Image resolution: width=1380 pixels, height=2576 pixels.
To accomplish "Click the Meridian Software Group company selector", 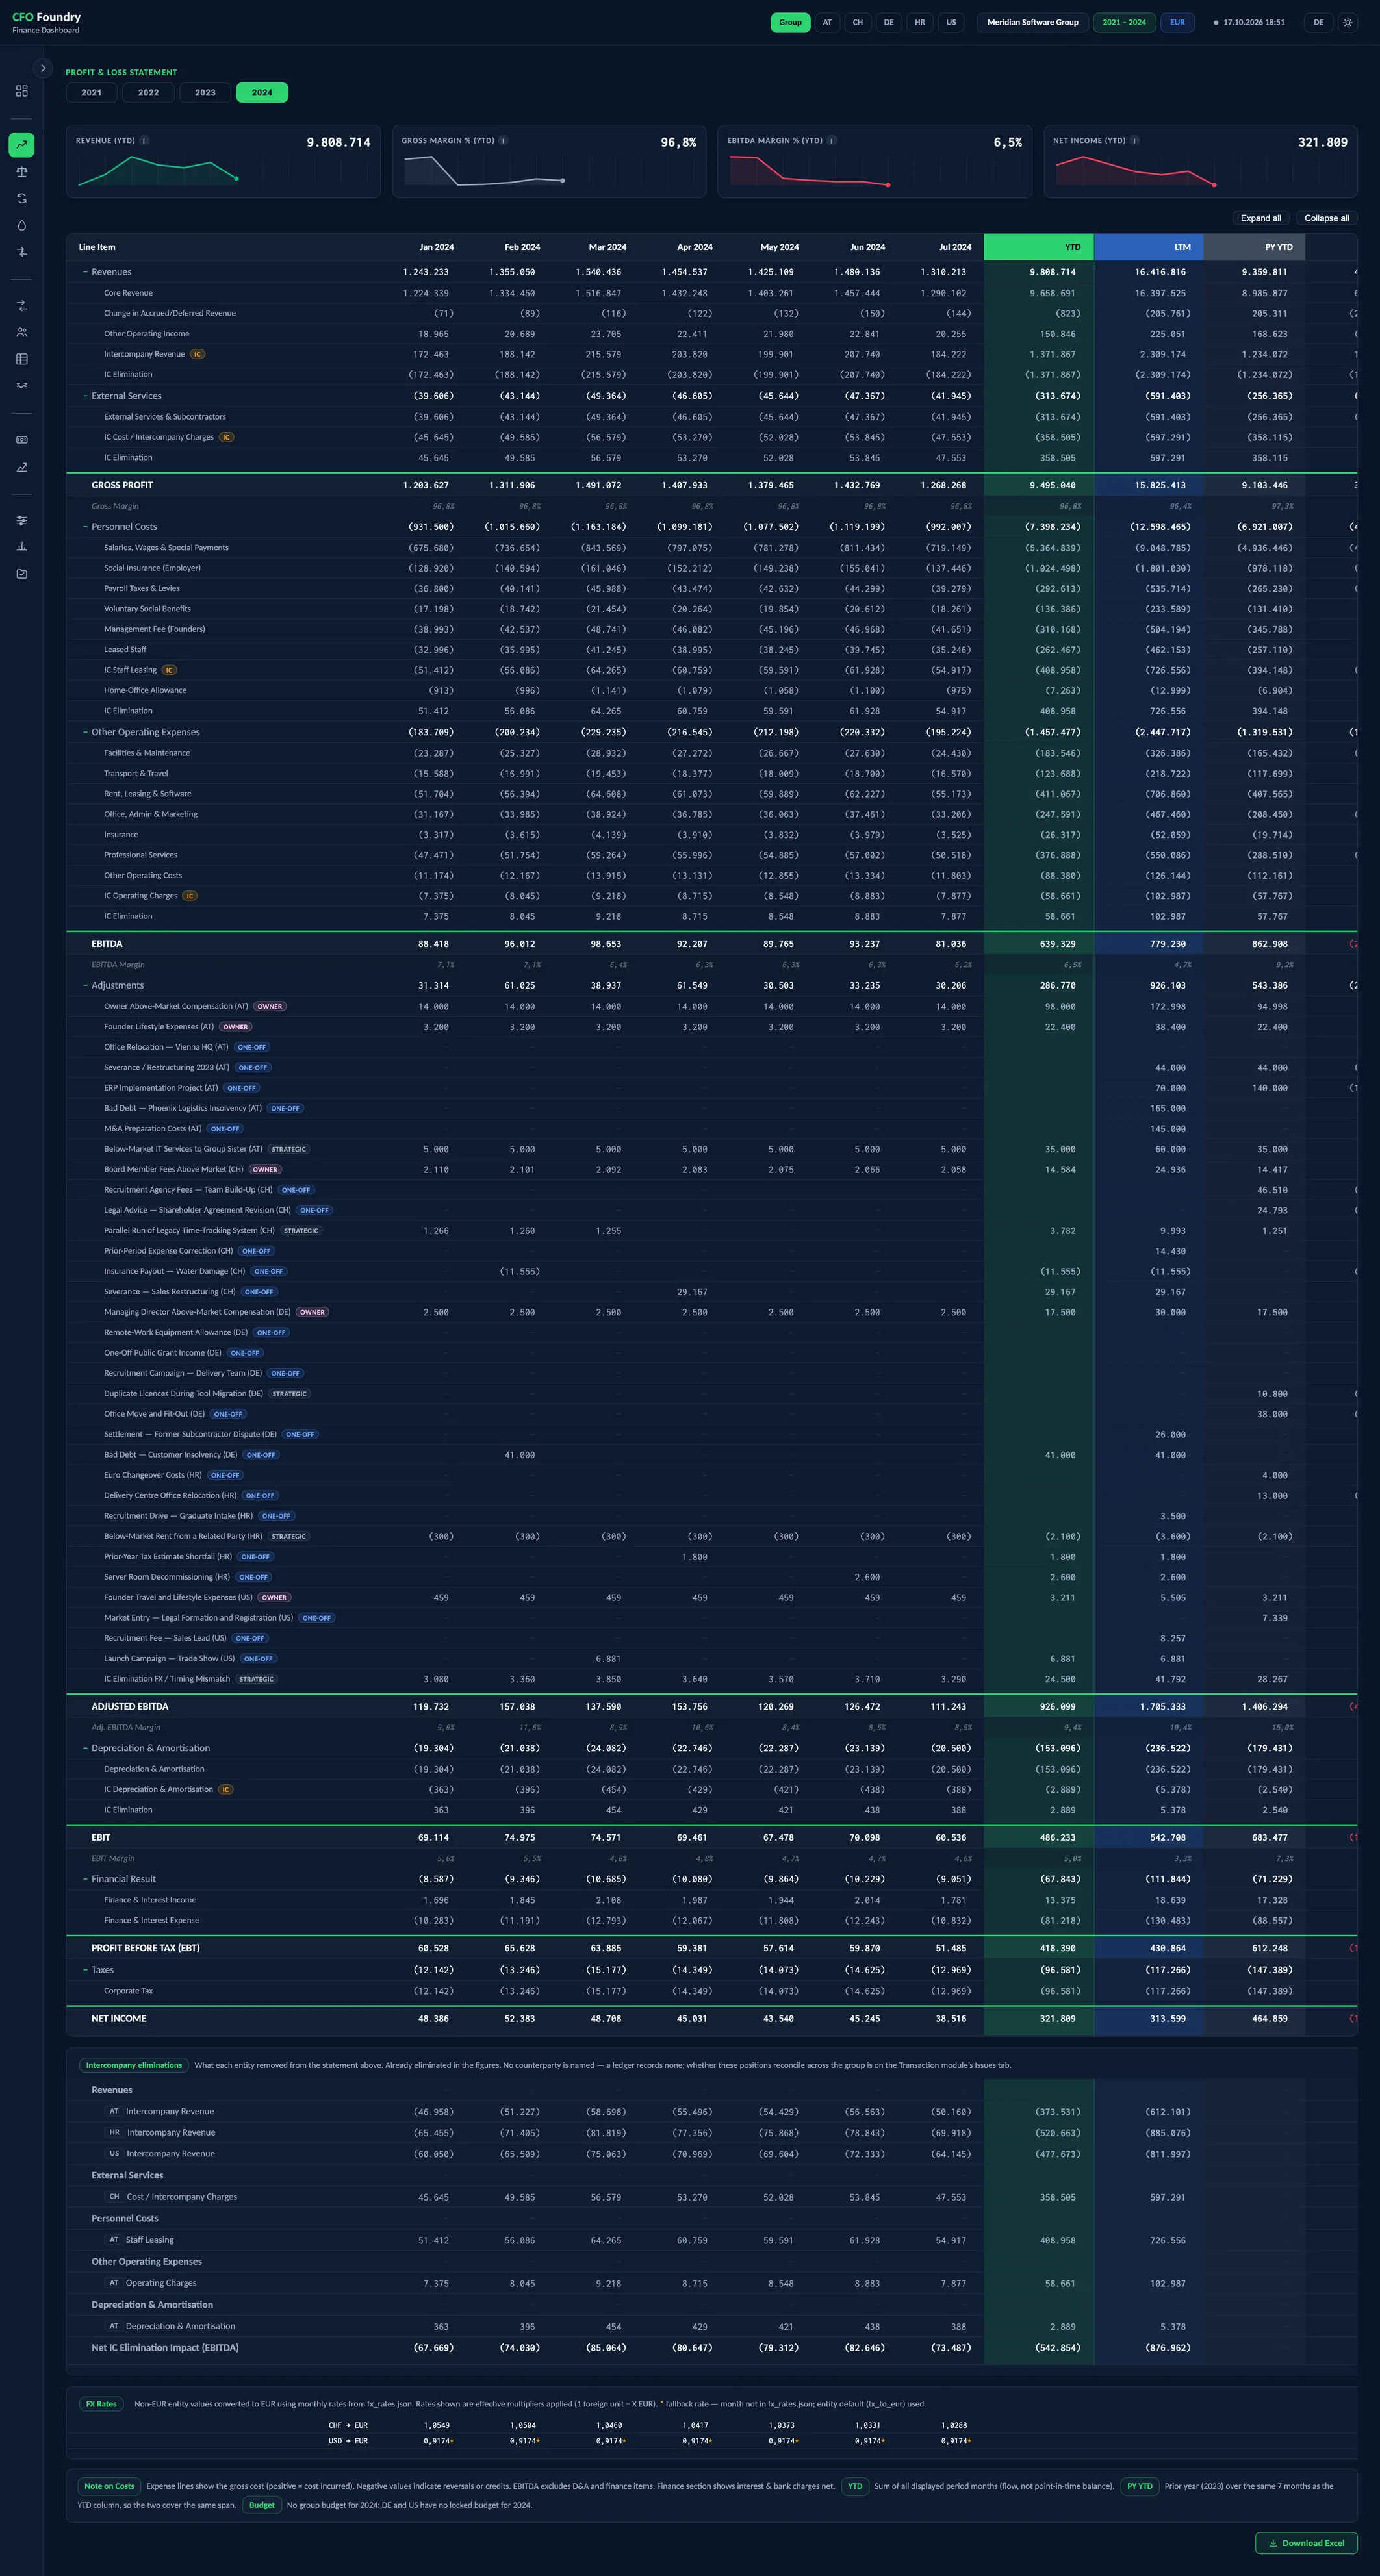I will tap(1032, 22).
